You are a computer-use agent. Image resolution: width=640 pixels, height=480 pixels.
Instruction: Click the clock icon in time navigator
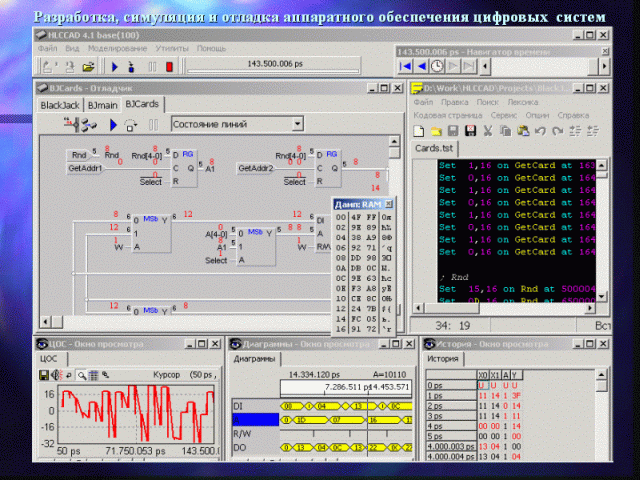coord(437,67)
